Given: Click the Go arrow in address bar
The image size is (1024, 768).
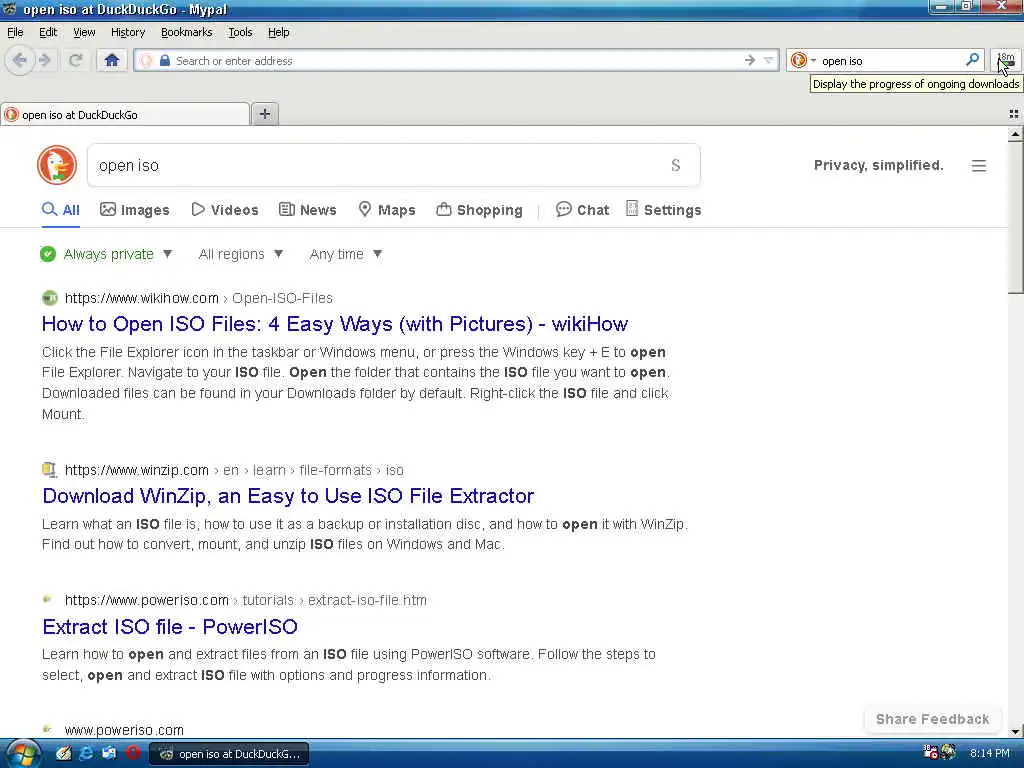Looking at the screenshot, I should point(750,61).
